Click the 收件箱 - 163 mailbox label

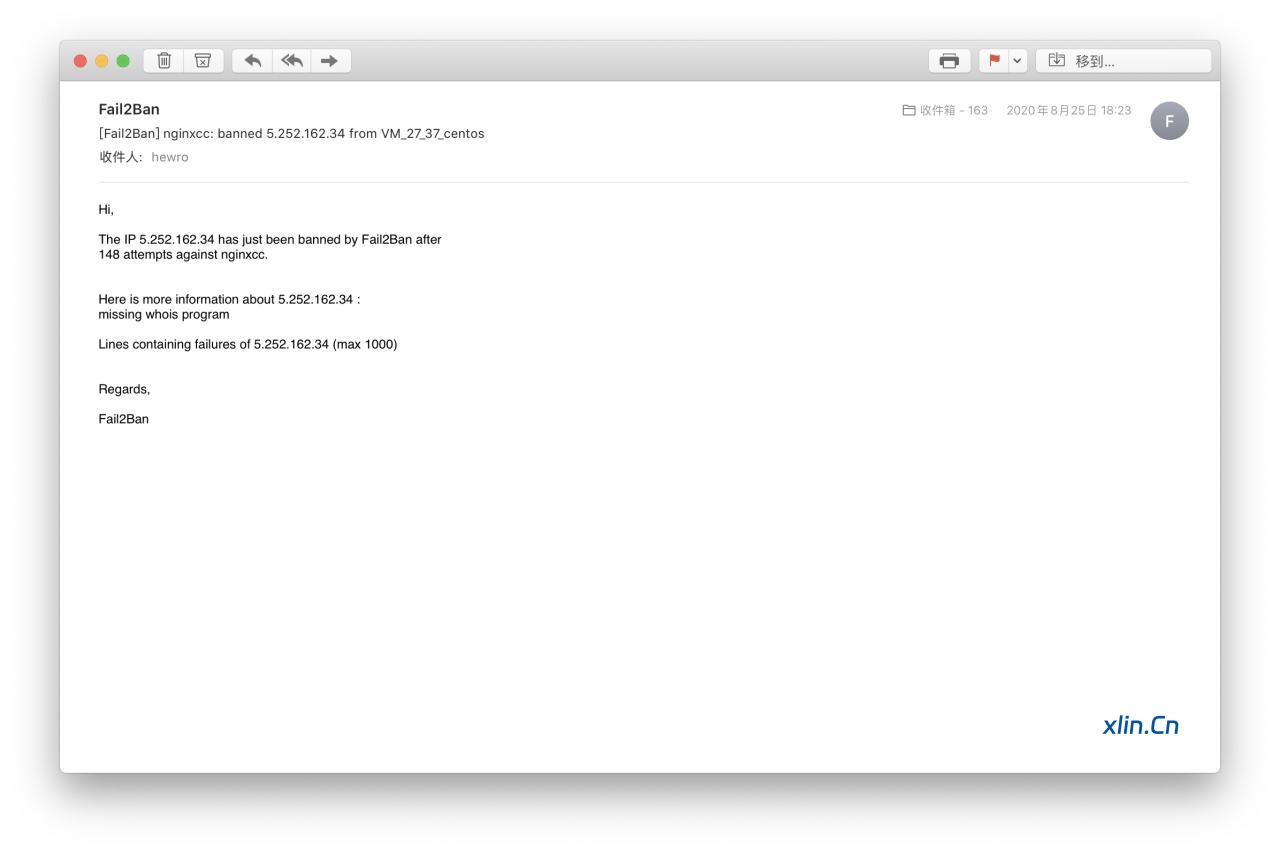pos(953,110)
